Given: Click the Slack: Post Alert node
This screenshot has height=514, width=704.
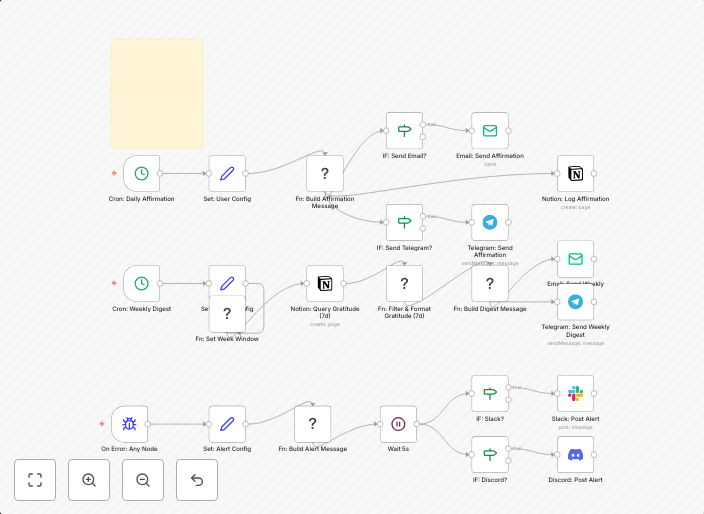Looking at the screenshot, I should [x=575, y=394].
